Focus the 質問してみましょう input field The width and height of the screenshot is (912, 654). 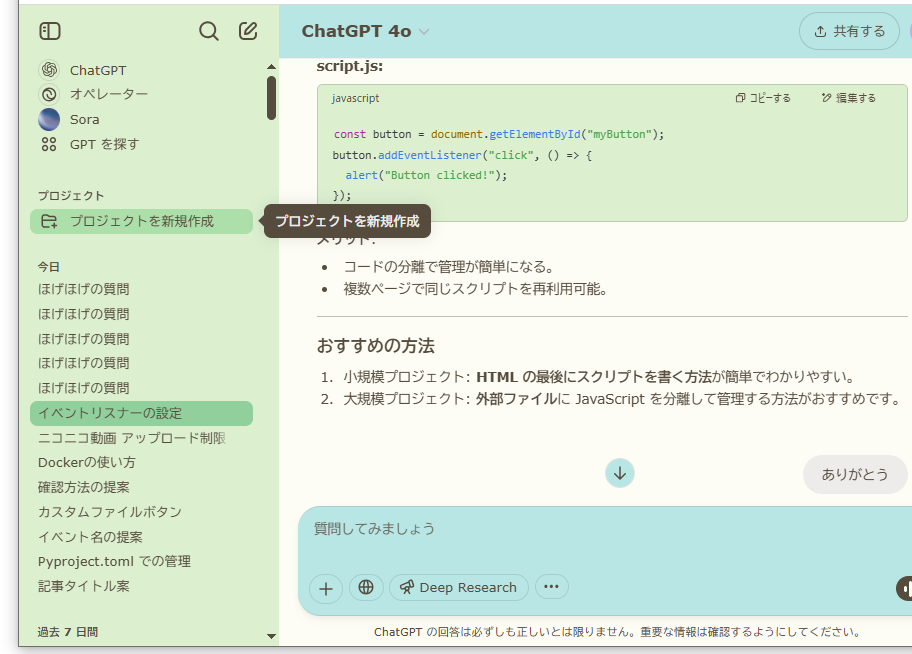coord(605,528)
